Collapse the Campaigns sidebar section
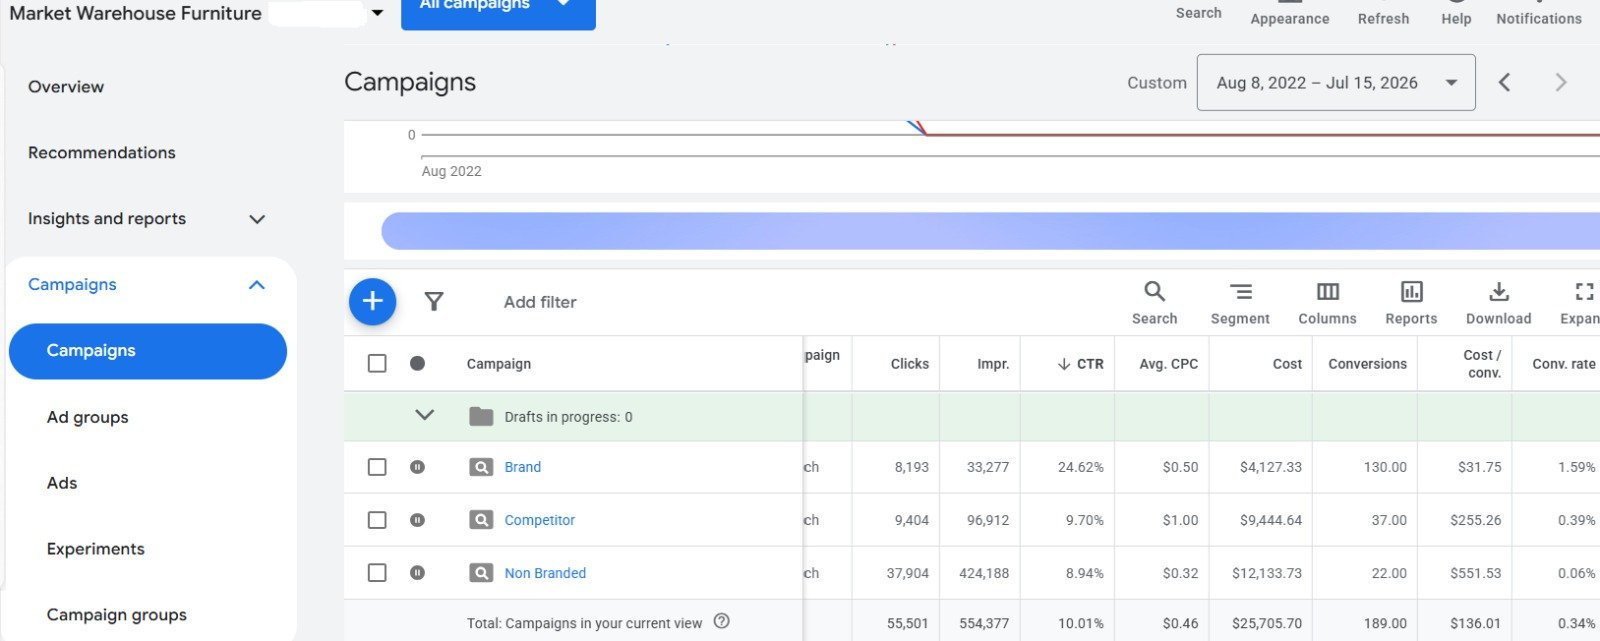The image size is (1600, 641). click(x=257, y=285)
